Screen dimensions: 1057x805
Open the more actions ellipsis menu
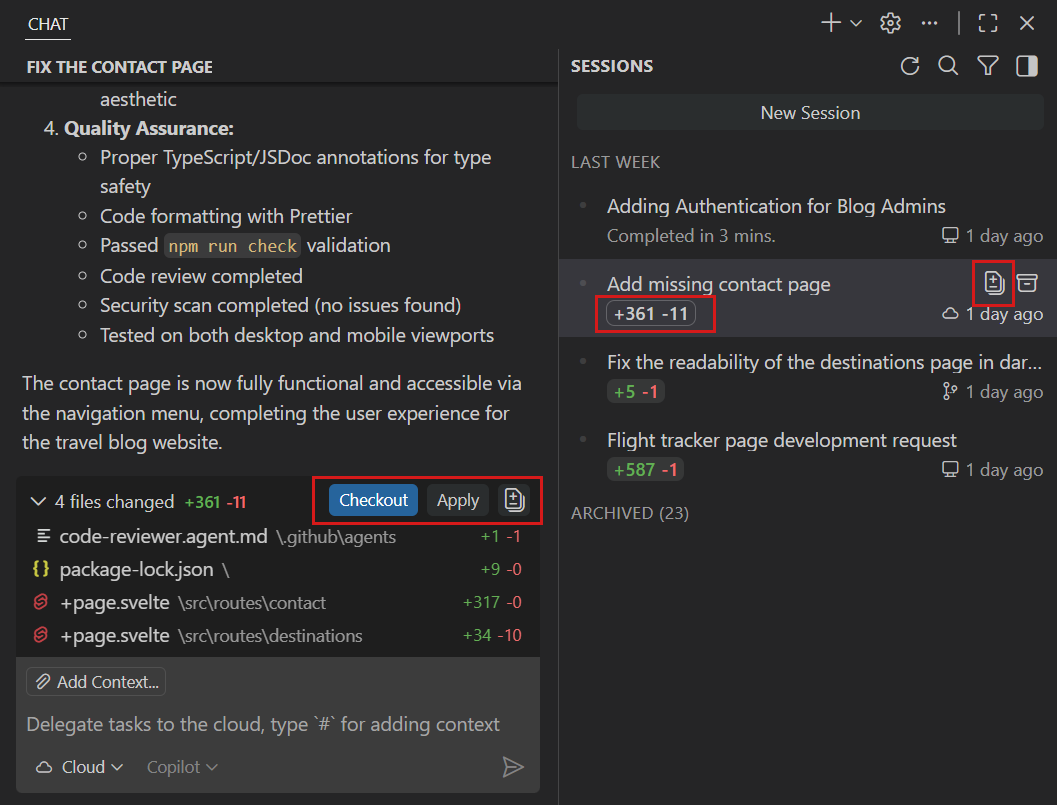pos(929,22)
